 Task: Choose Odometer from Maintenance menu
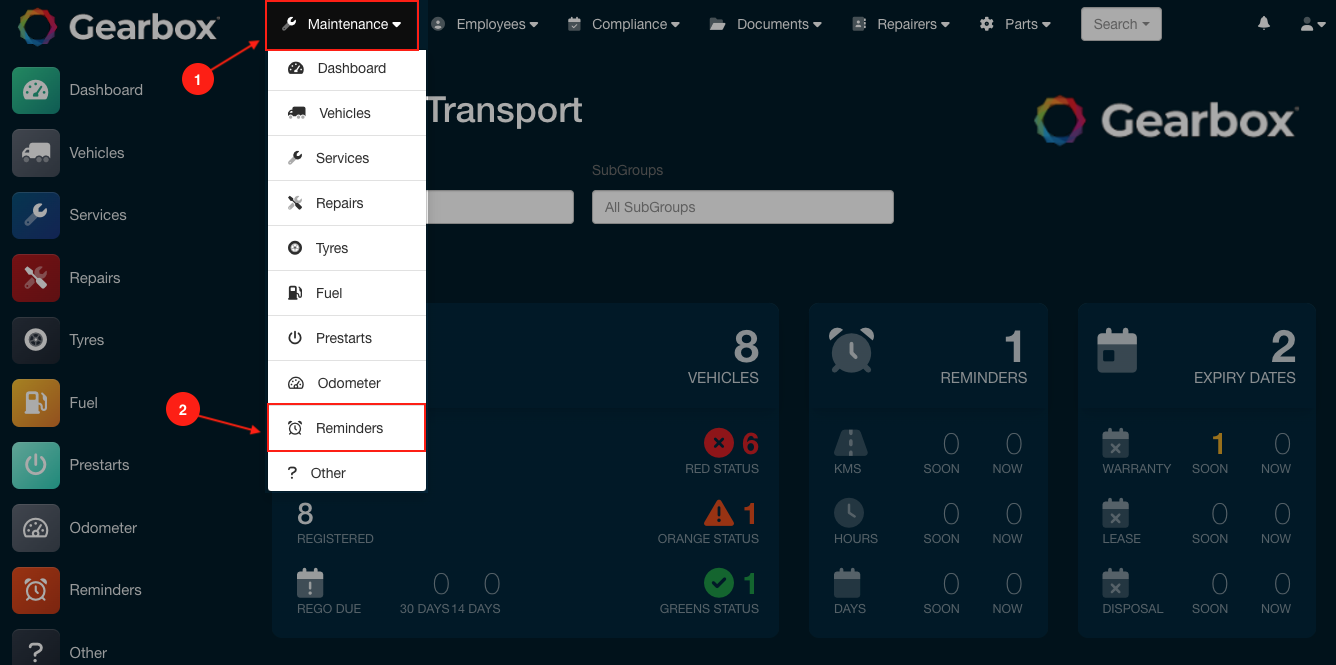[347, 383]
